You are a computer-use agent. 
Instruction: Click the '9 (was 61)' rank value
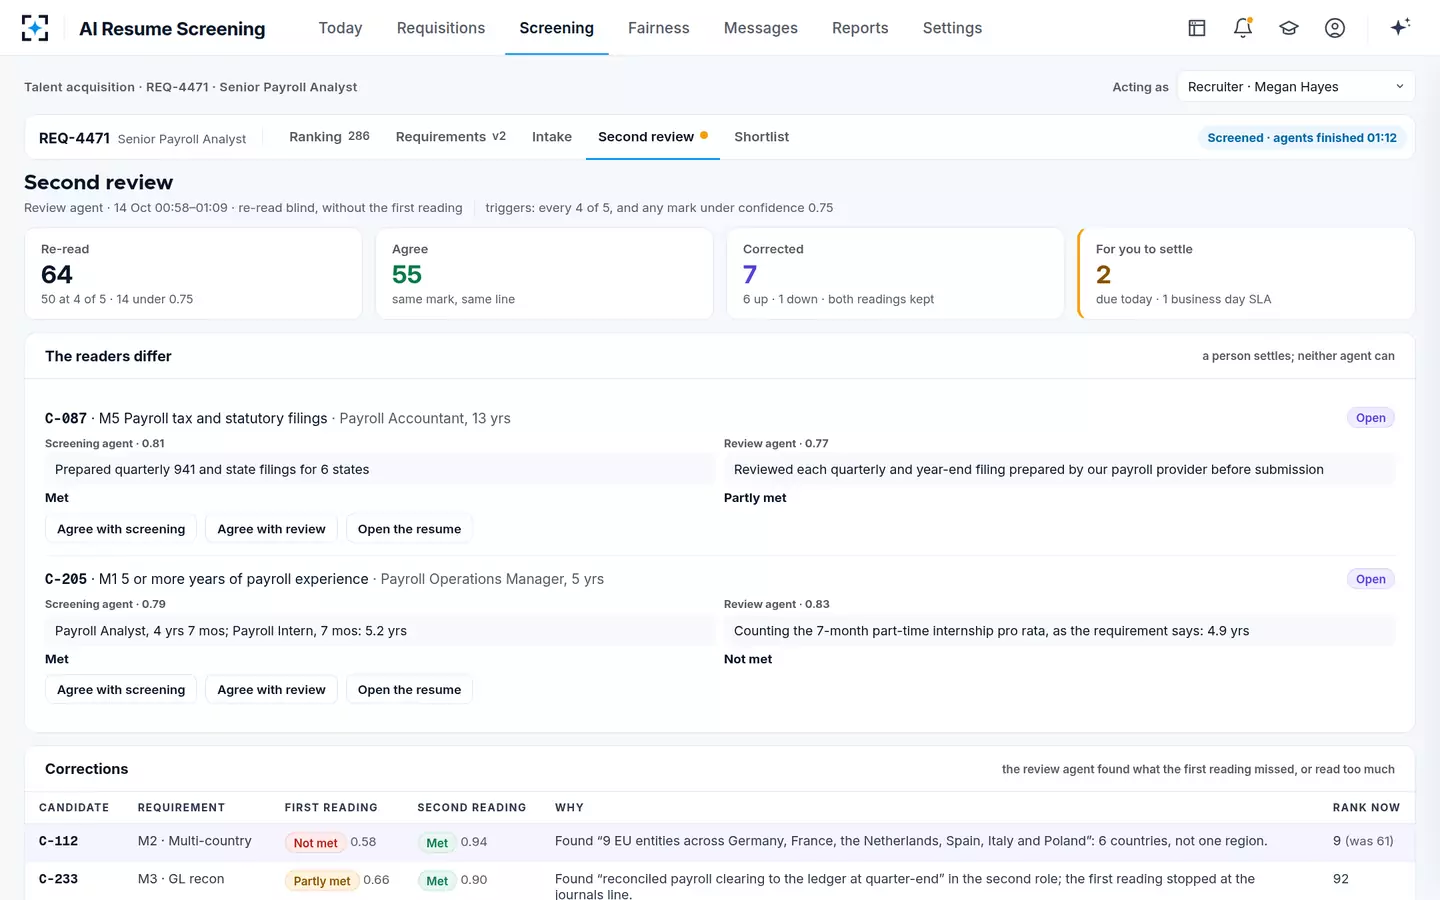pos(1363,841)
